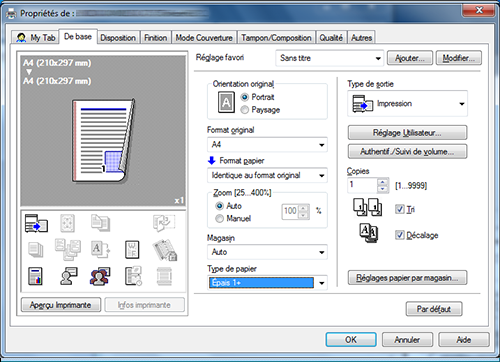
Task: Click the greyed stacked documents icon in top row
Action: (x=100, y=223)
